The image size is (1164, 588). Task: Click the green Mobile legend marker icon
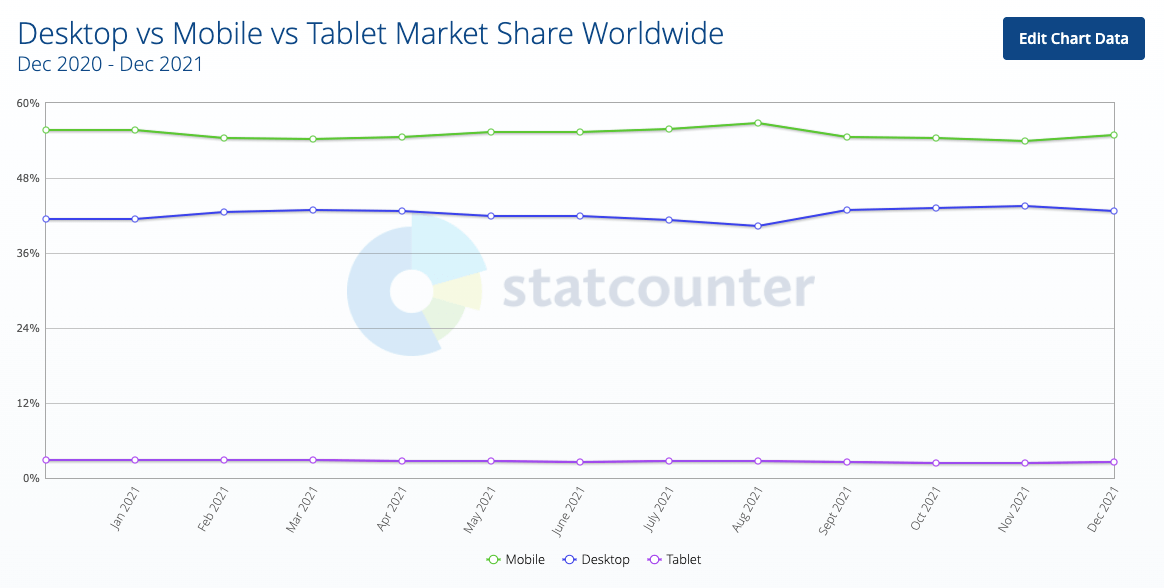(492, 560)
